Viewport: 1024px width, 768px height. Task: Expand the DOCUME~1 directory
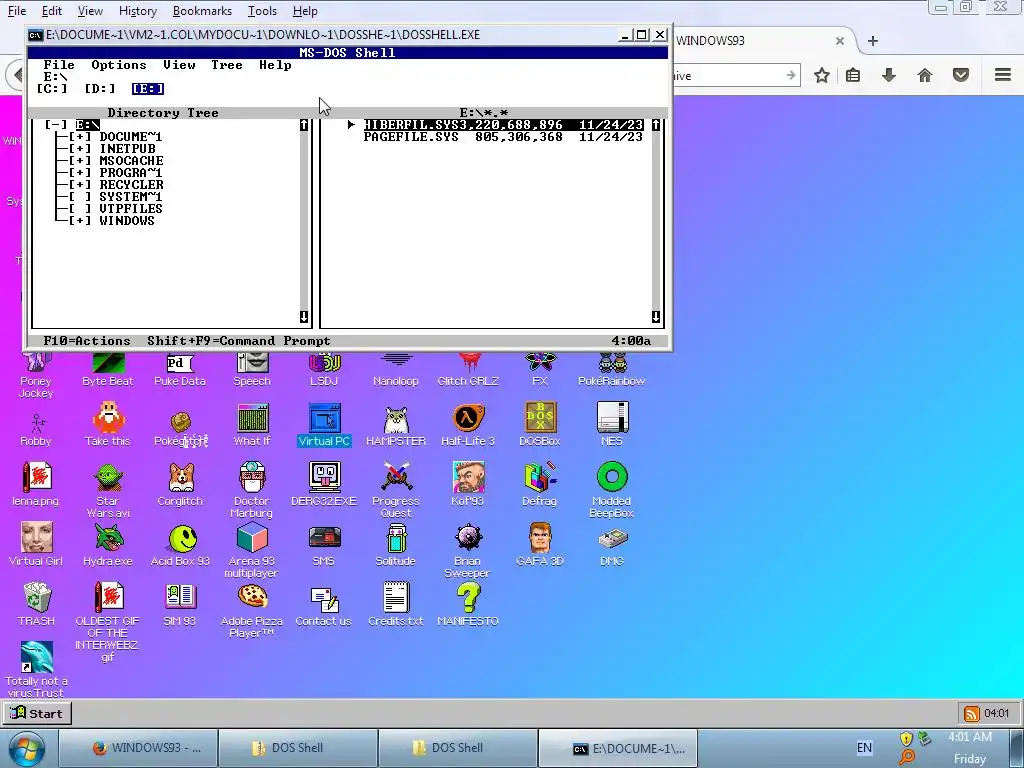(80, 137)
